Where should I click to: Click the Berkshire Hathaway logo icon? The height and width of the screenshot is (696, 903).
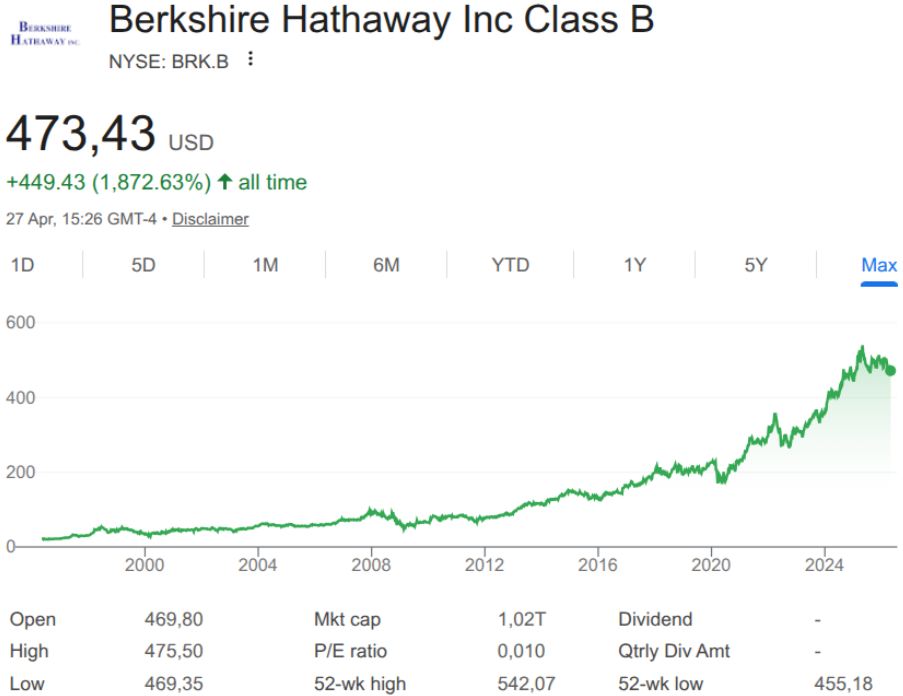[43, 34]
